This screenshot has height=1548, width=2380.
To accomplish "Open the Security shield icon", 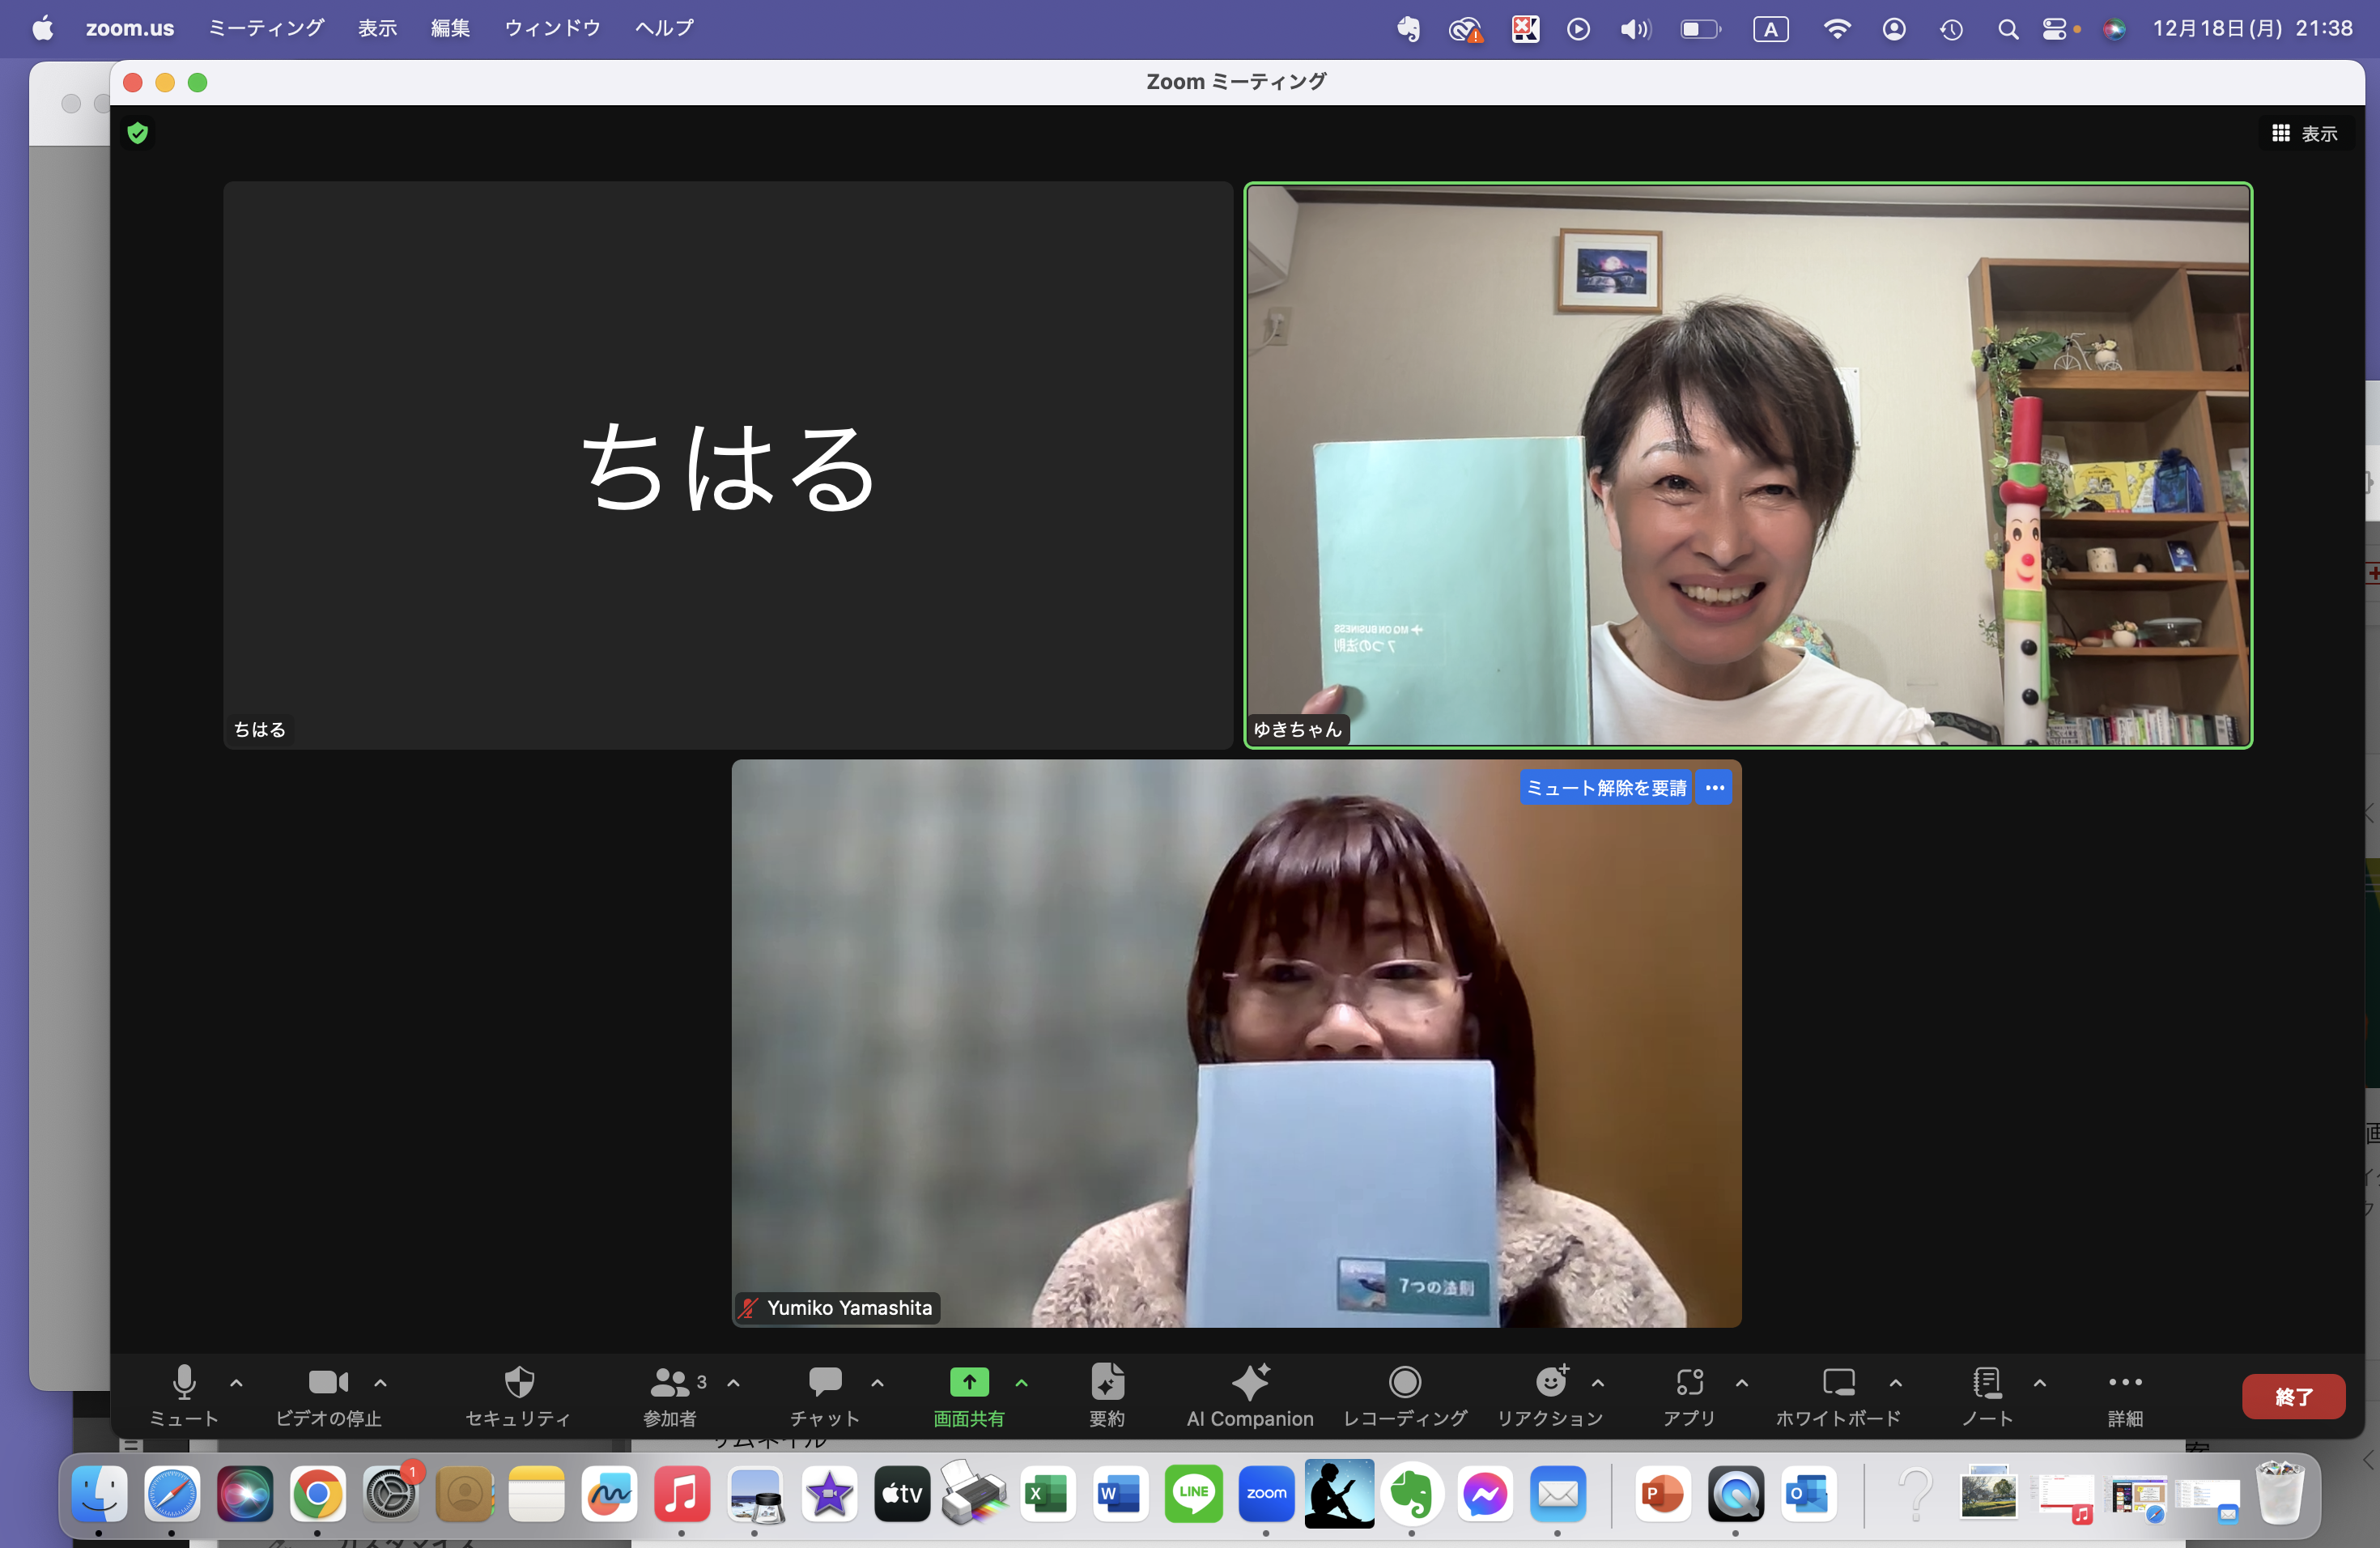I will 519,1383.
